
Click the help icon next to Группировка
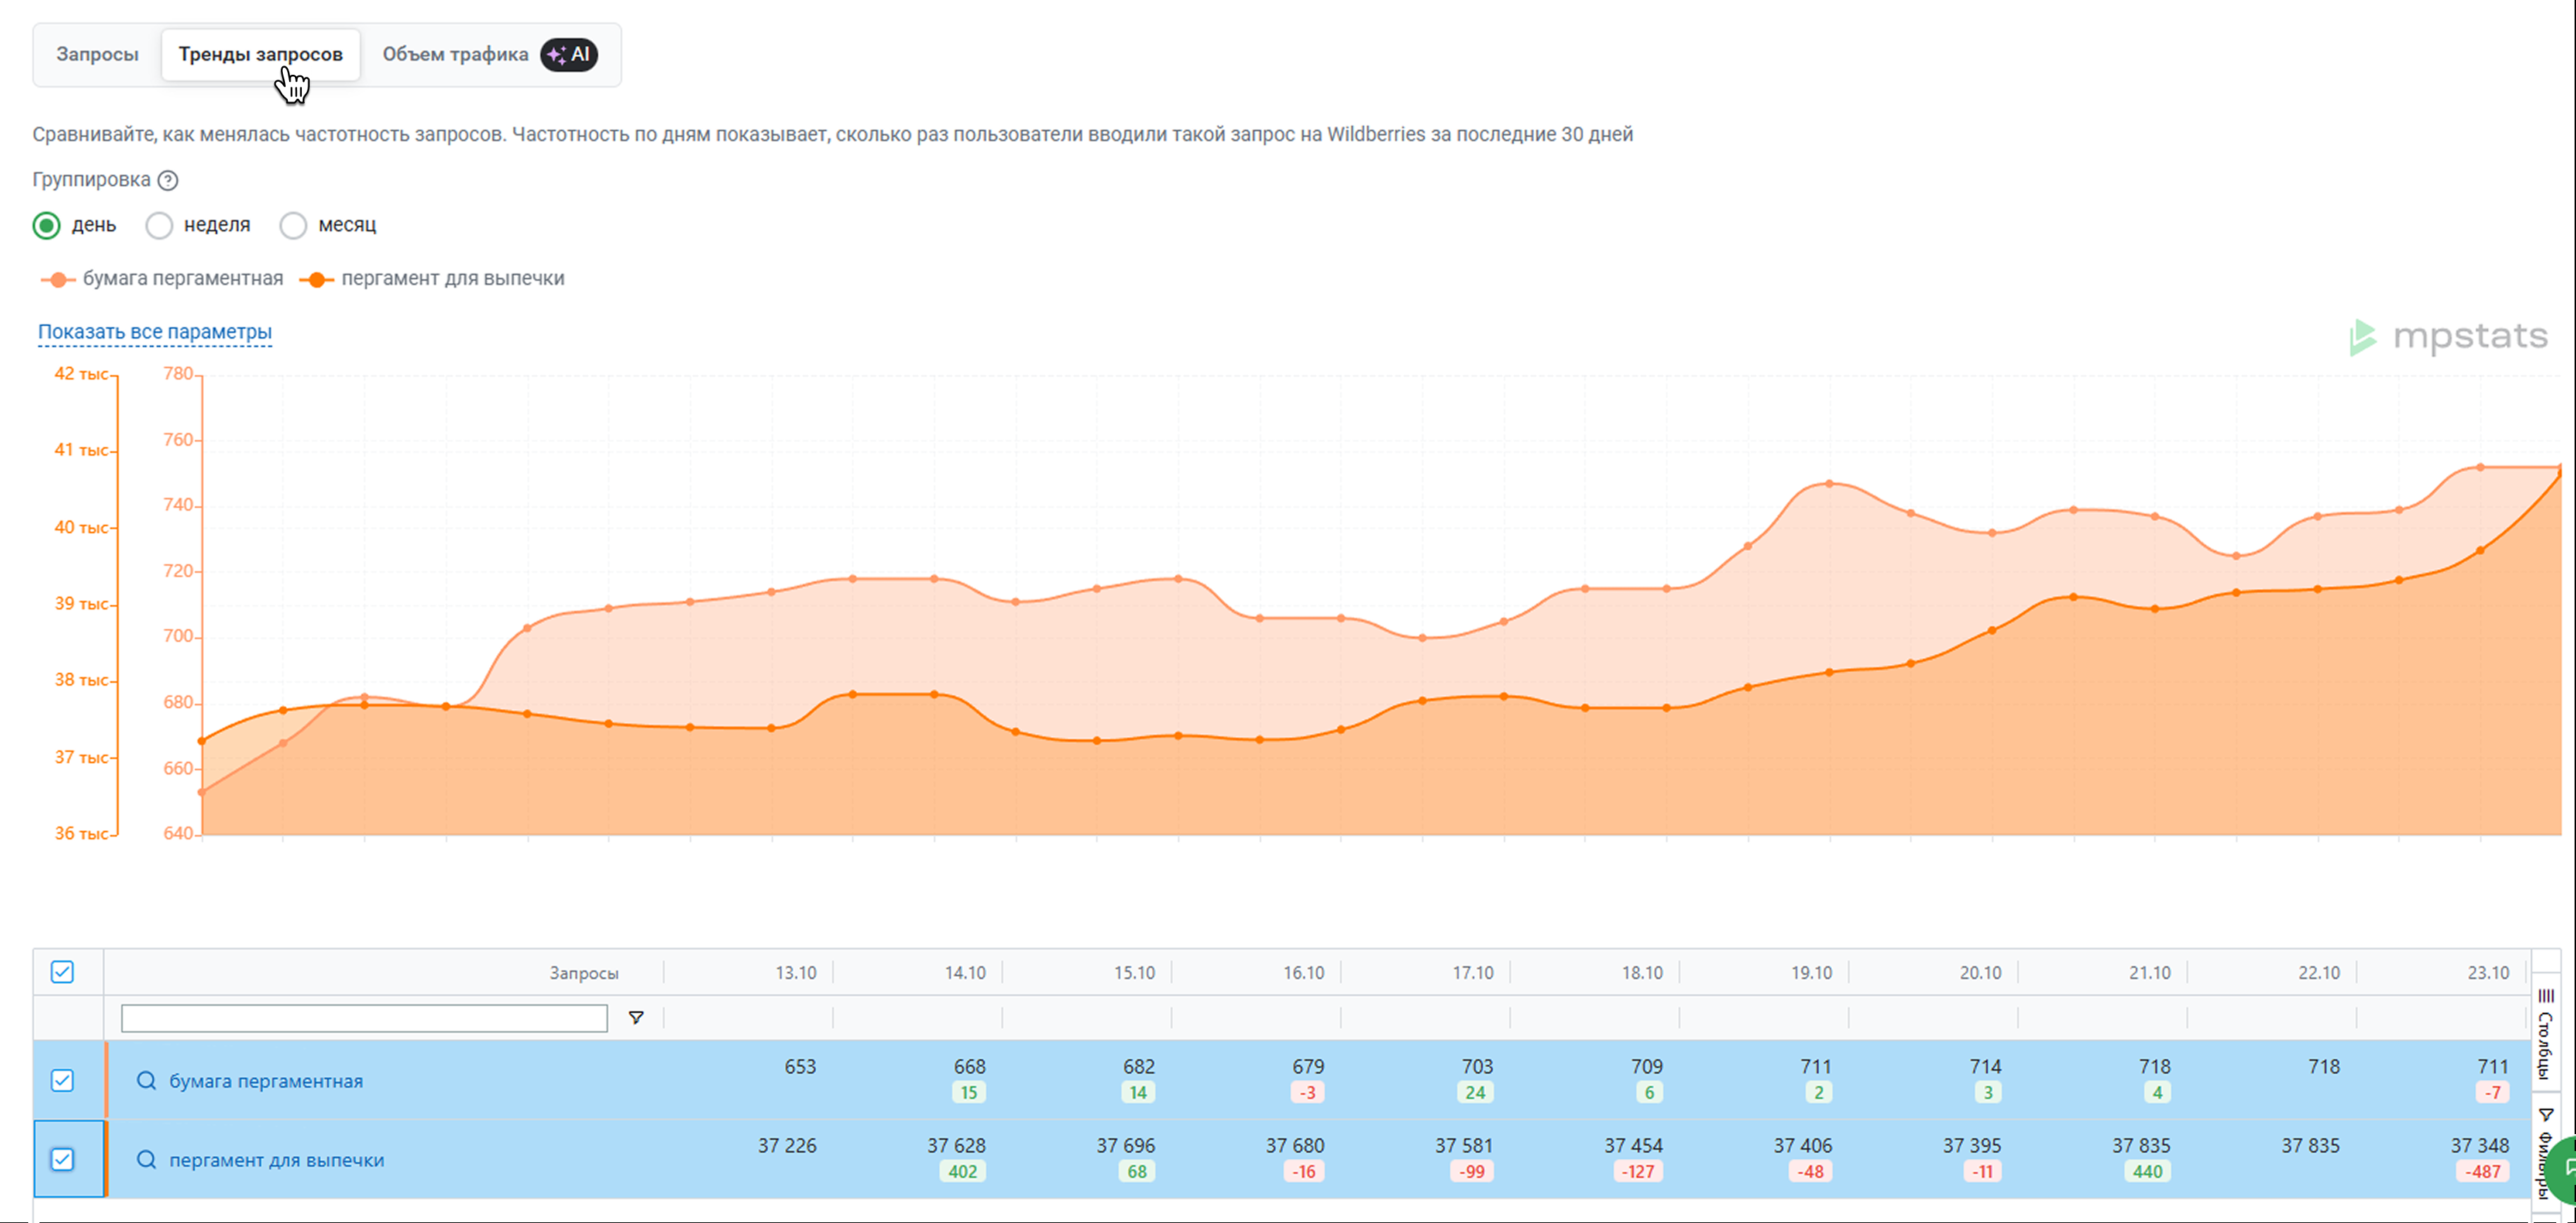coord(168,180)
